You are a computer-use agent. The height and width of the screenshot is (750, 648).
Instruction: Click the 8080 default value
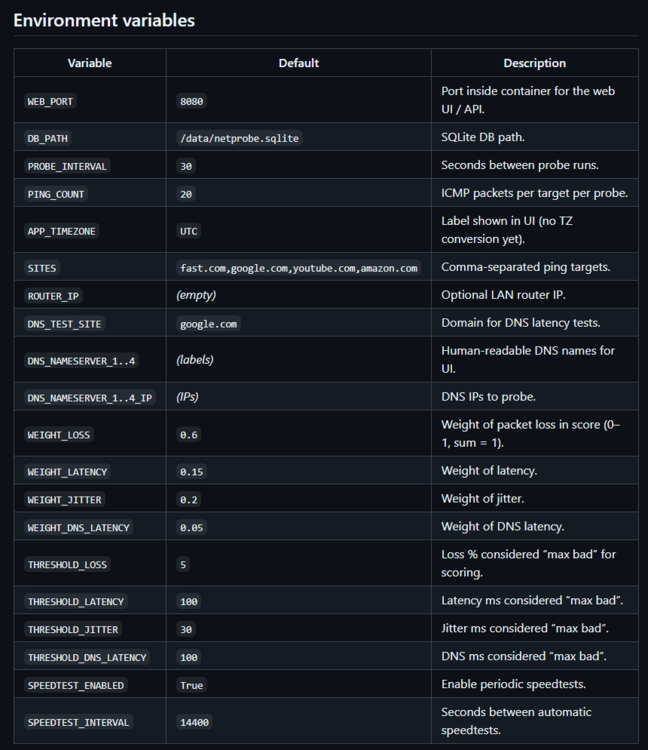point(191,101)
